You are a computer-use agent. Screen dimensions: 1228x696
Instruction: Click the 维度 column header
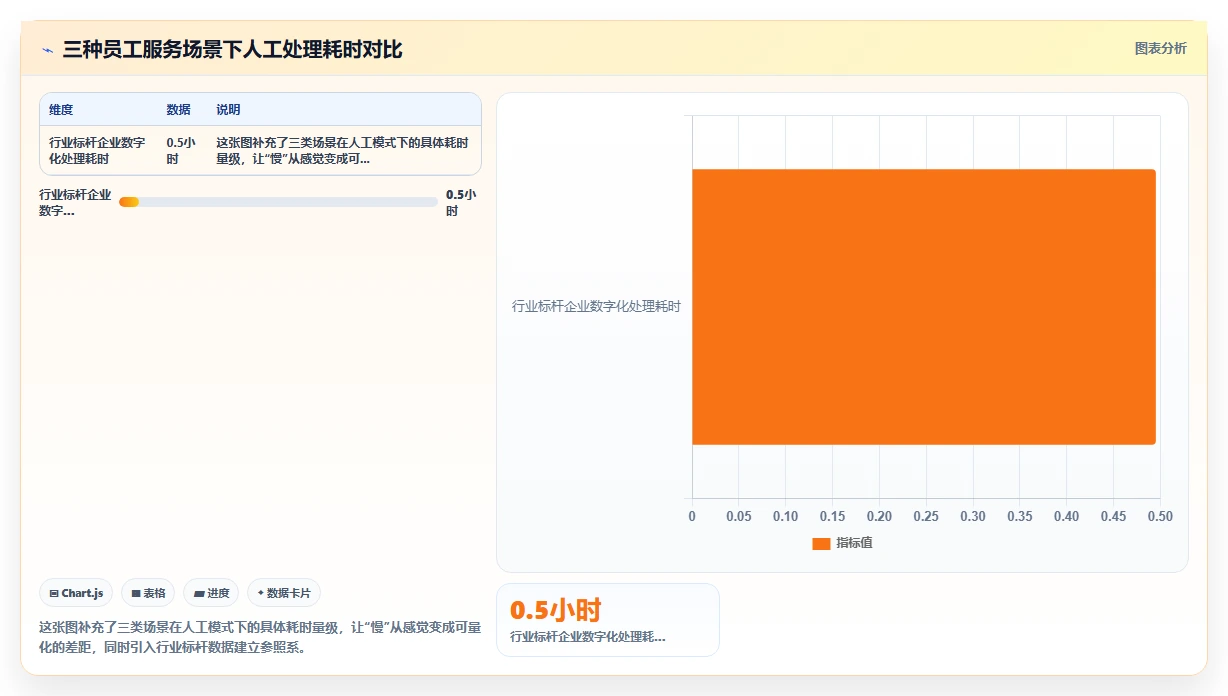click(61, 110)
